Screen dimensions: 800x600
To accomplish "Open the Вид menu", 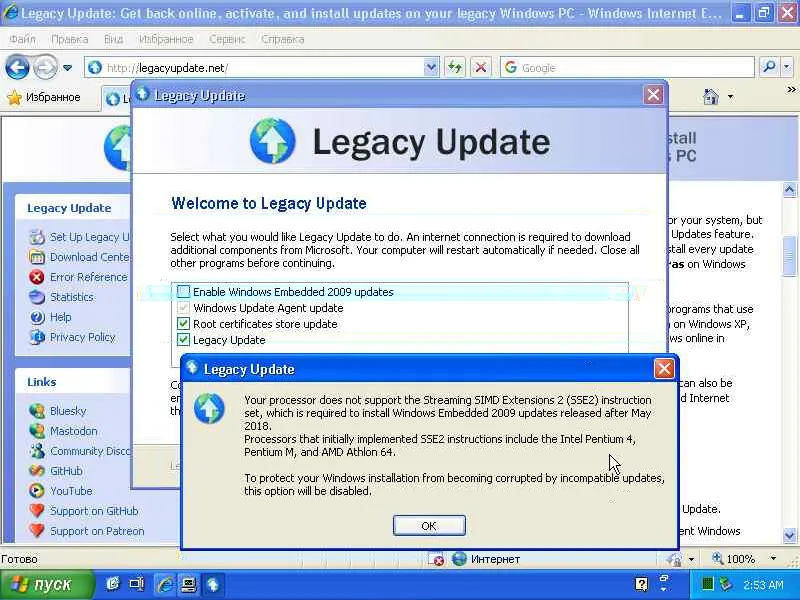I will [x=113, y=39].
